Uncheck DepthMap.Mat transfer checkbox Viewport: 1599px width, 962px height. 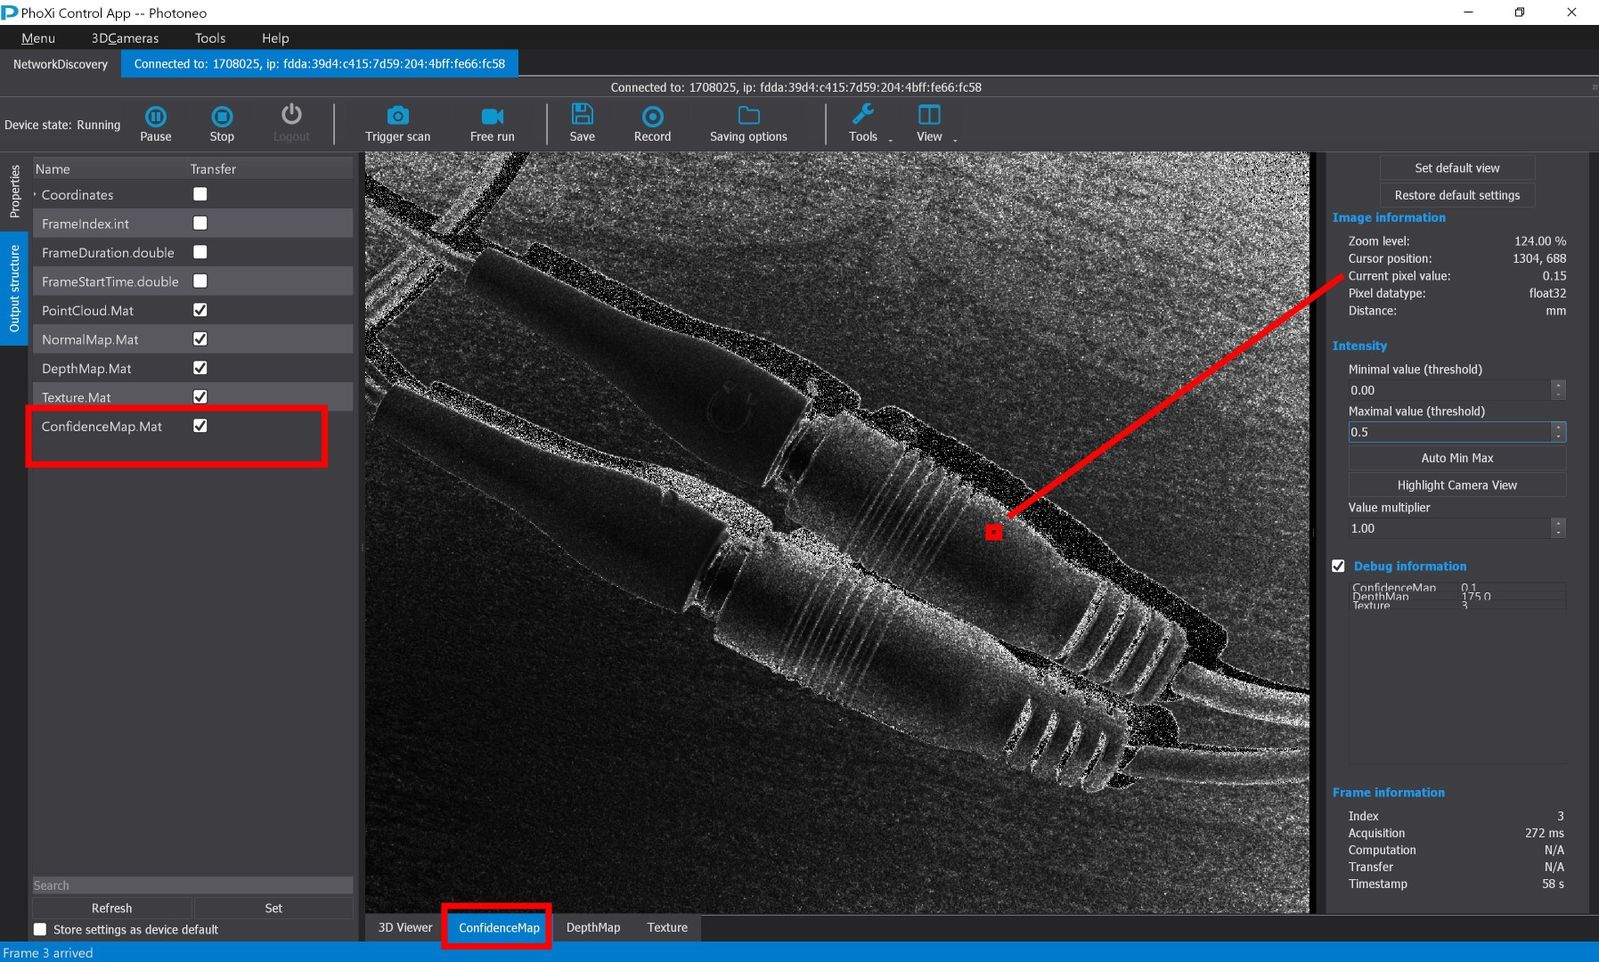point(200,368)
